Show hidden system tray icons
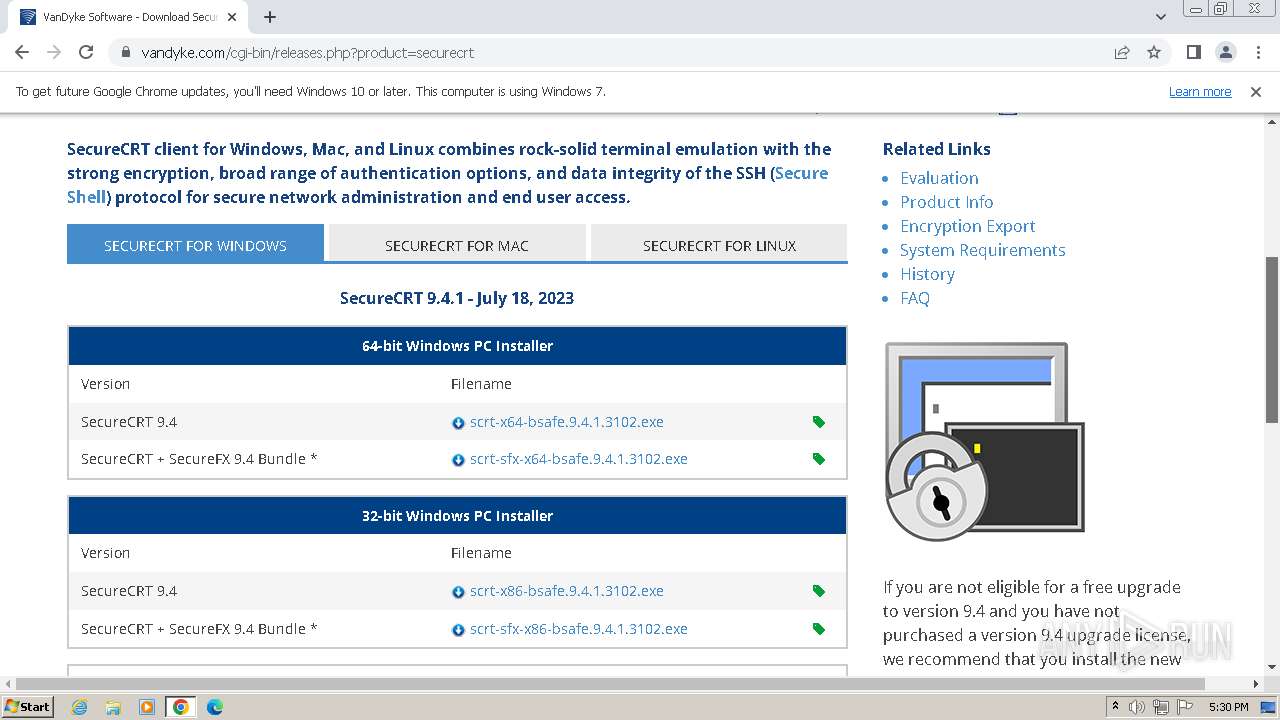 [1115, 707]
